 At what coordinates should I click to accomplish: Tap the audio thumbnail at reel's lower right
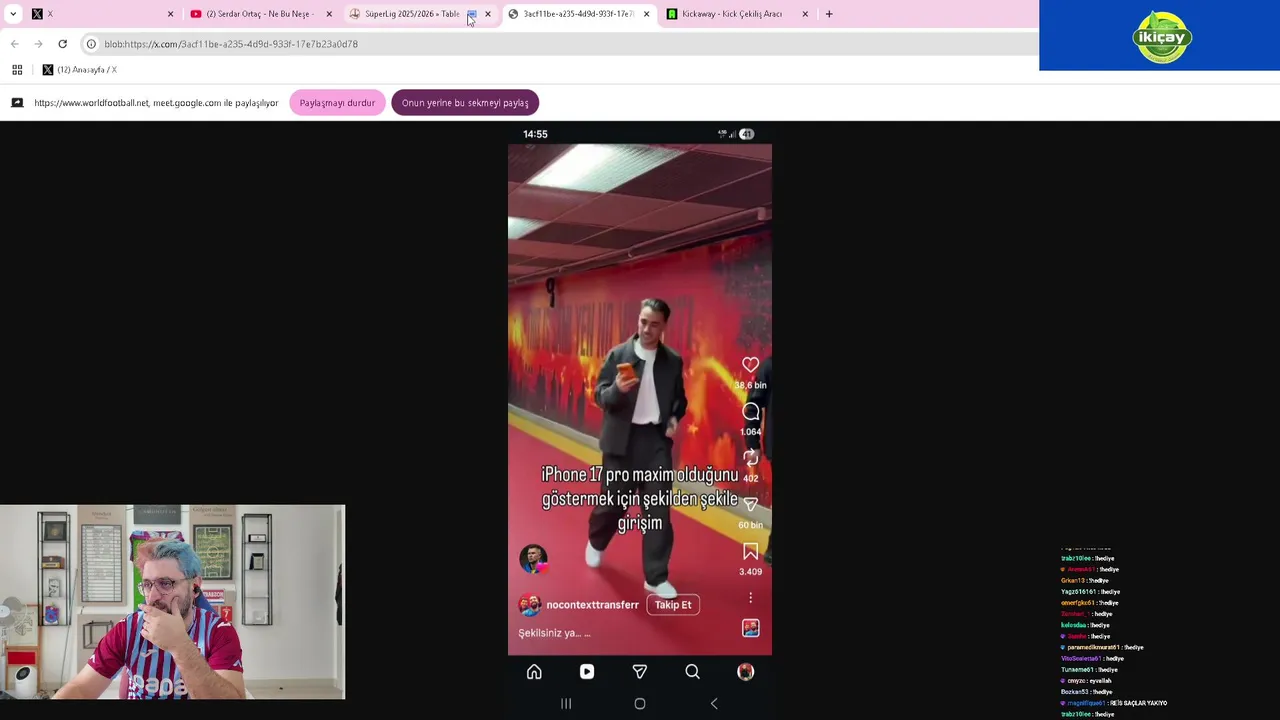click(x=750, y=628)
